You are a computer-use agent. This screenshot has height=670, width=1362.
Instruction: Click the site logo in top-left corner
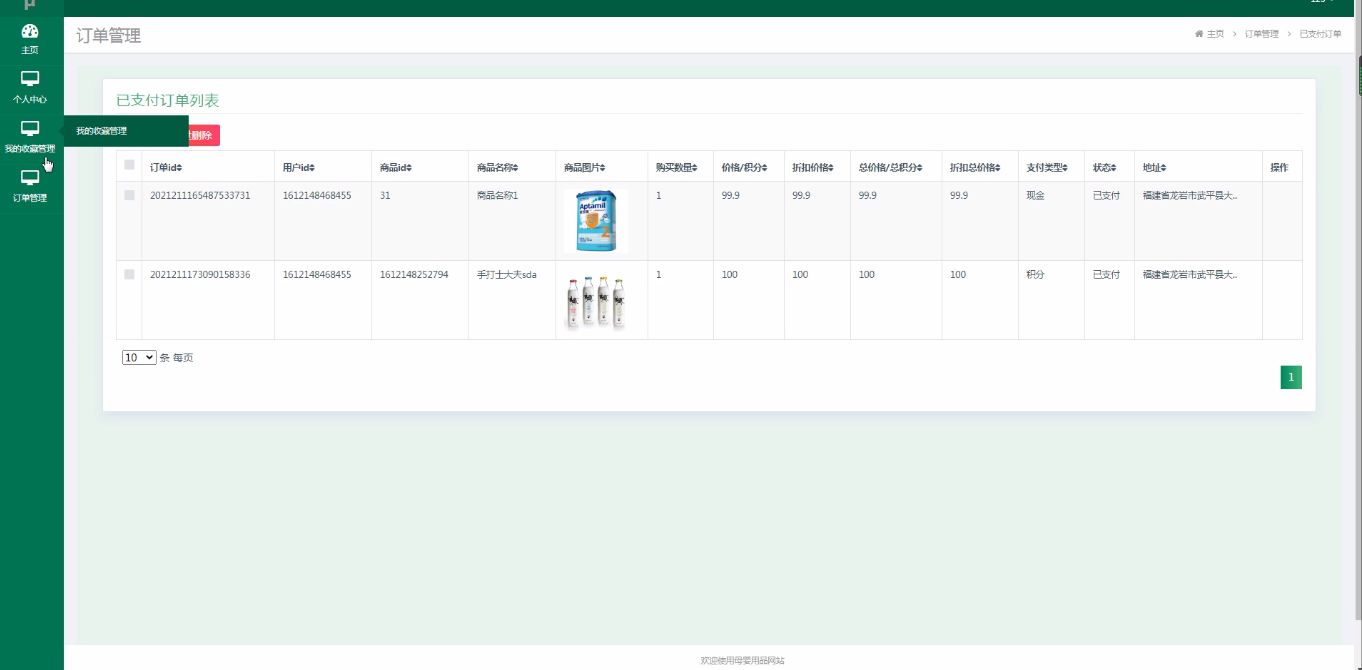coord(30,5)
